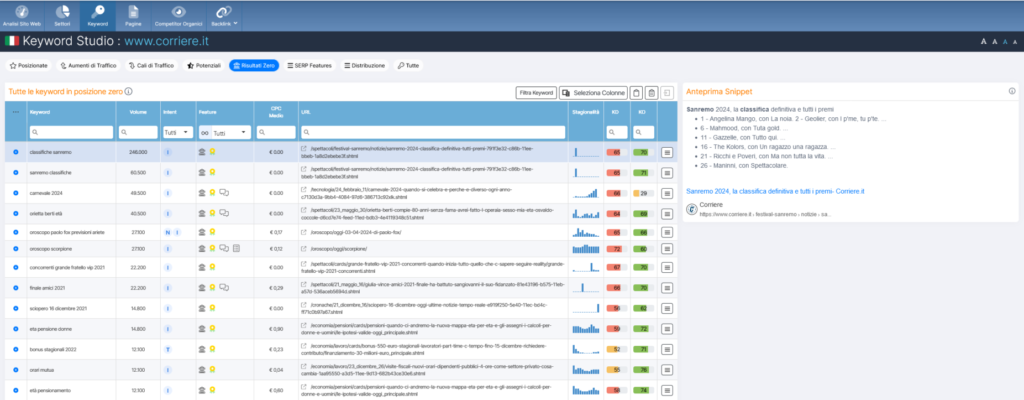The width and height of the screenshot is (1024, 400).
Task: Open row menu for classifiche sanremo
Action: coord(667,152)
